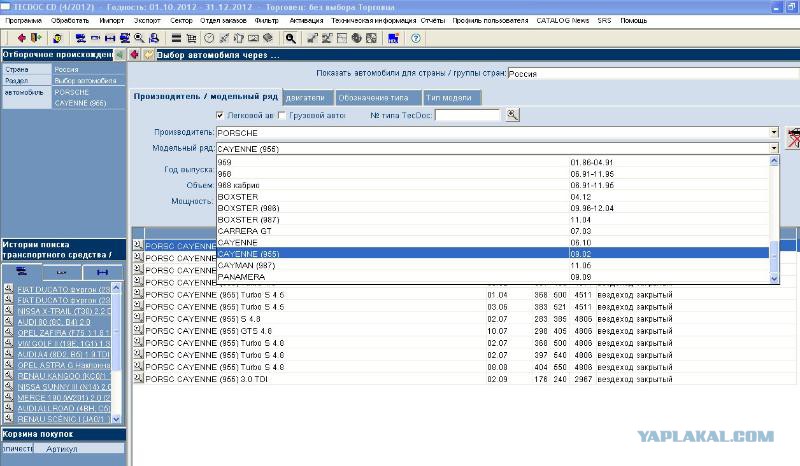This screenshot has width=800, height=466.
Task: Click the down arrow of history list scrollbar
Action: (116, 419)
